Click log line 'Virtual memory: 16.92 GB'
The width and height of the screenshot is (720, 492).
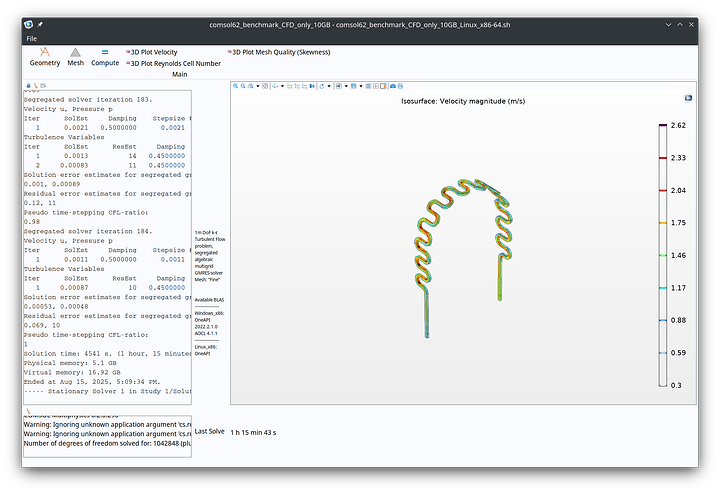tap(72, 373)
